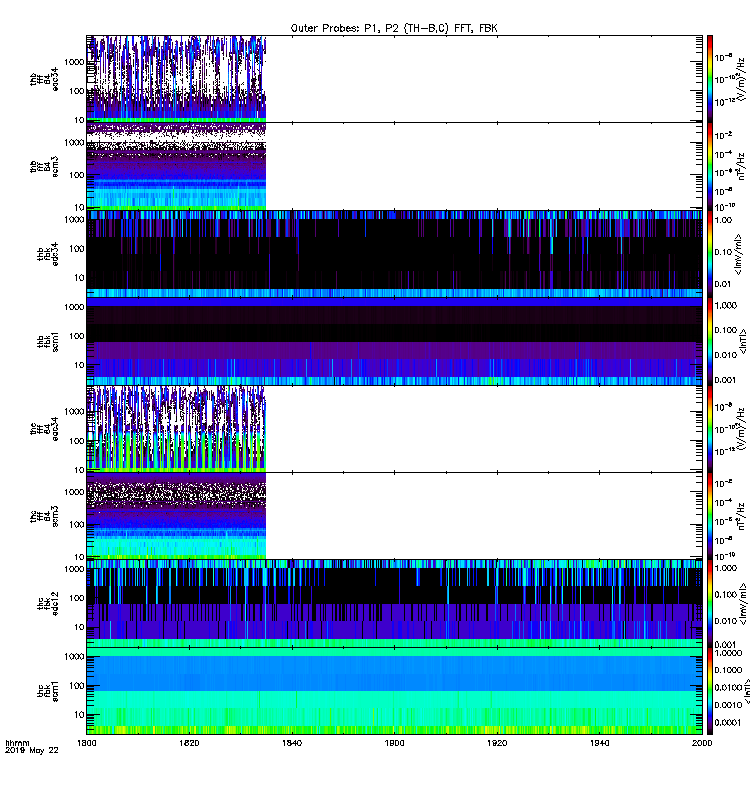Click the "thb fbk edc34" panel label
The height and width of the screenshot is (800, 750).
tap(47, 254)
